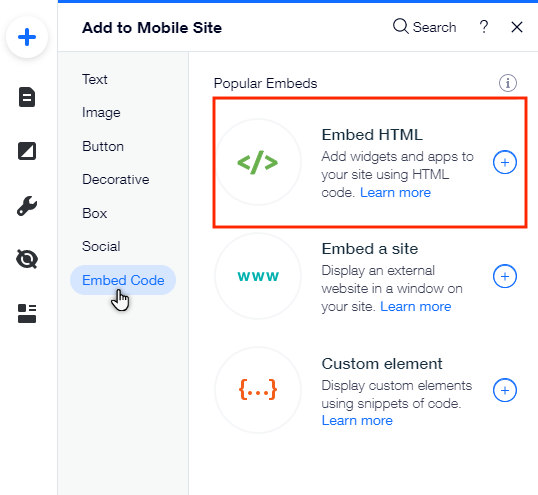Viewport: 538px width, 495px height.
Task: Click the green Embed HTML code icon
Action: click(258, 162)
